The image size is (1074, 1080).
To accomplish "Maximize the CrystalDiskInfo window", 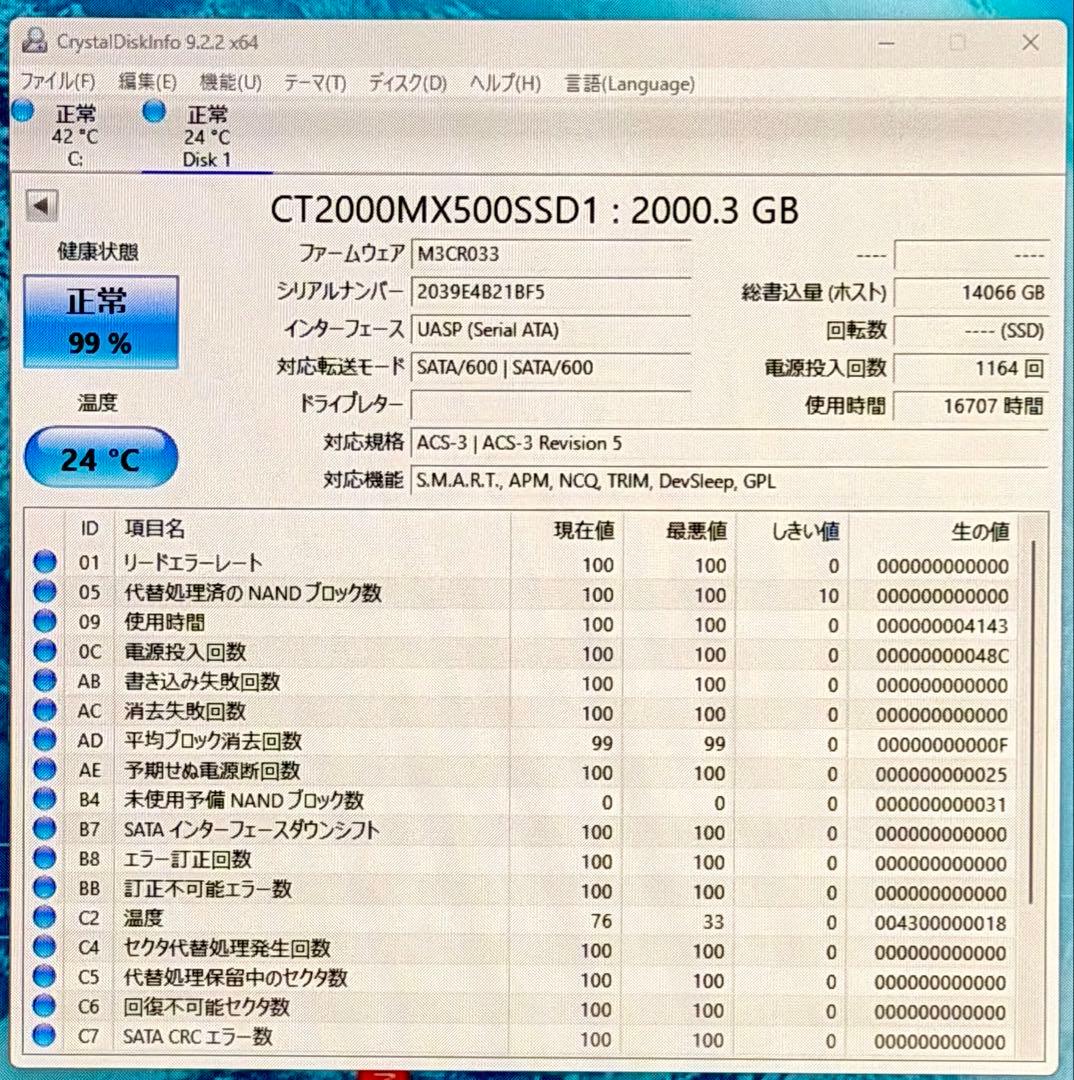I will (x=958, y=43).
